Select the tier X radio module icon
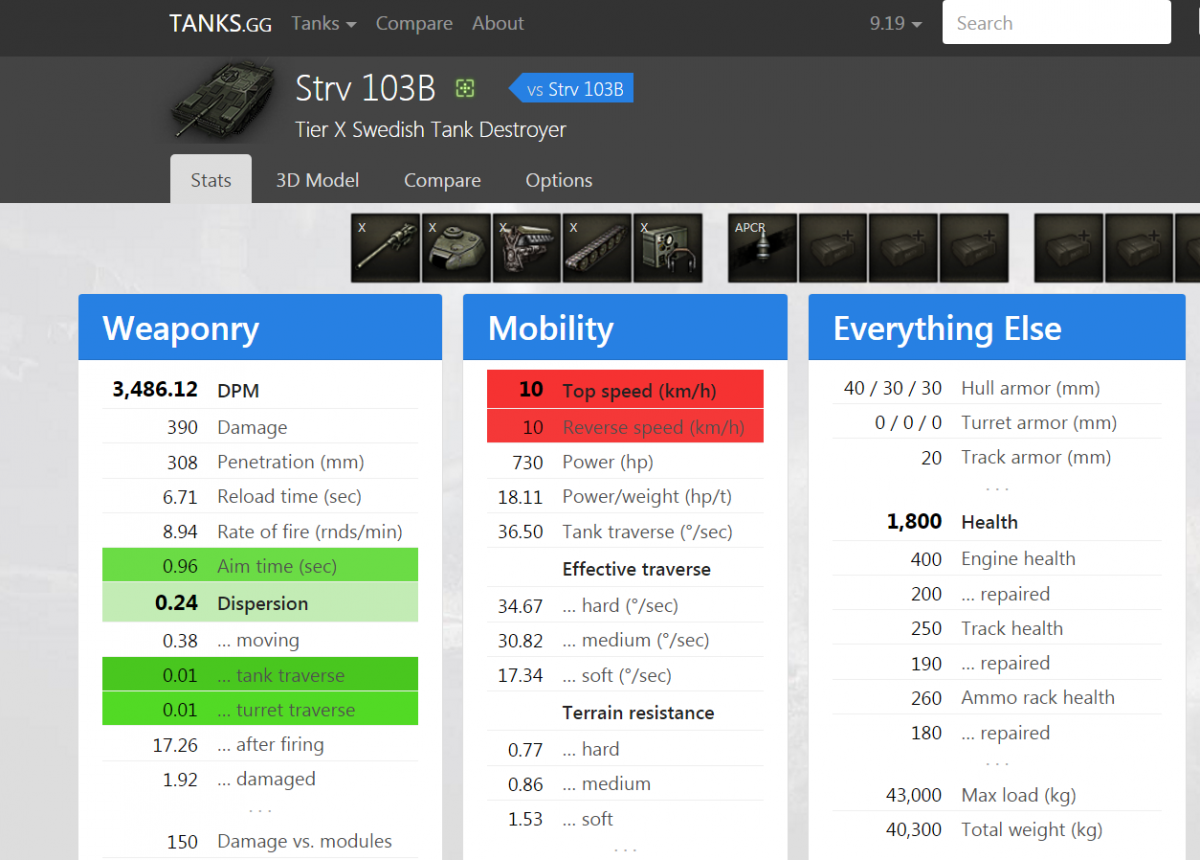The height and width of the screenshot is (860, 1200). [668, 248]
